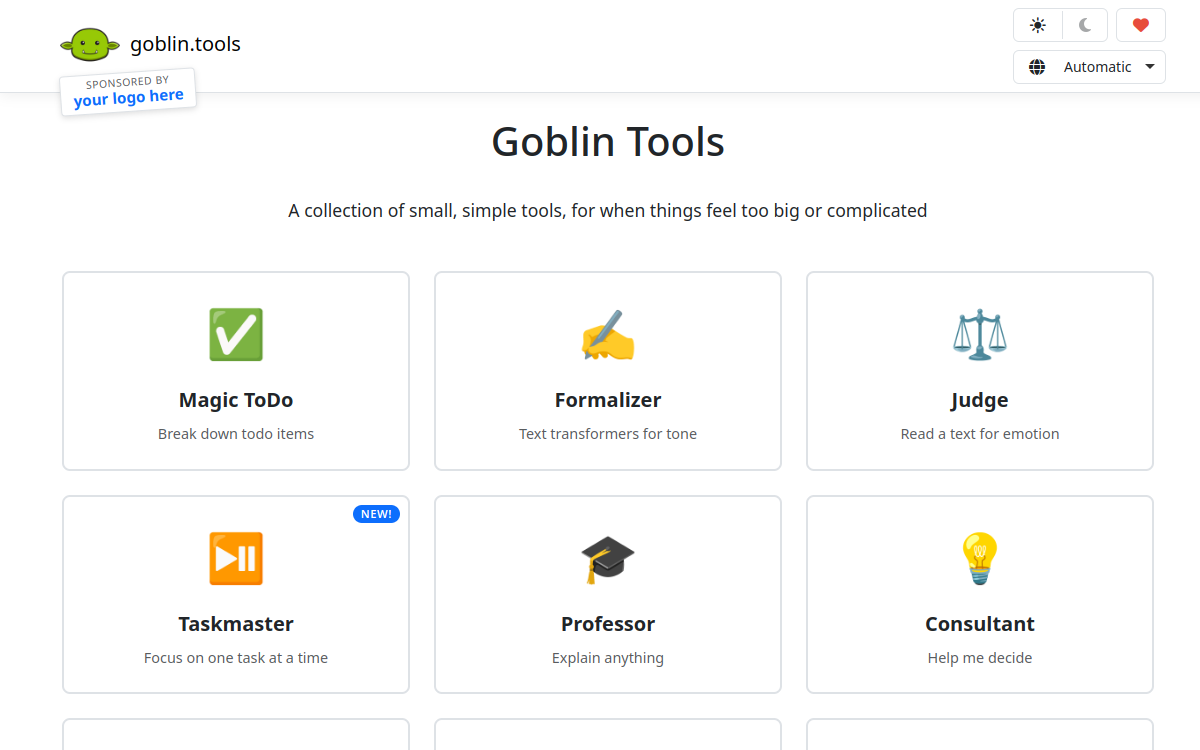The image size is (1200, 750).
Task: Click the balance scales Judge icon
Action: coord(980,335)
